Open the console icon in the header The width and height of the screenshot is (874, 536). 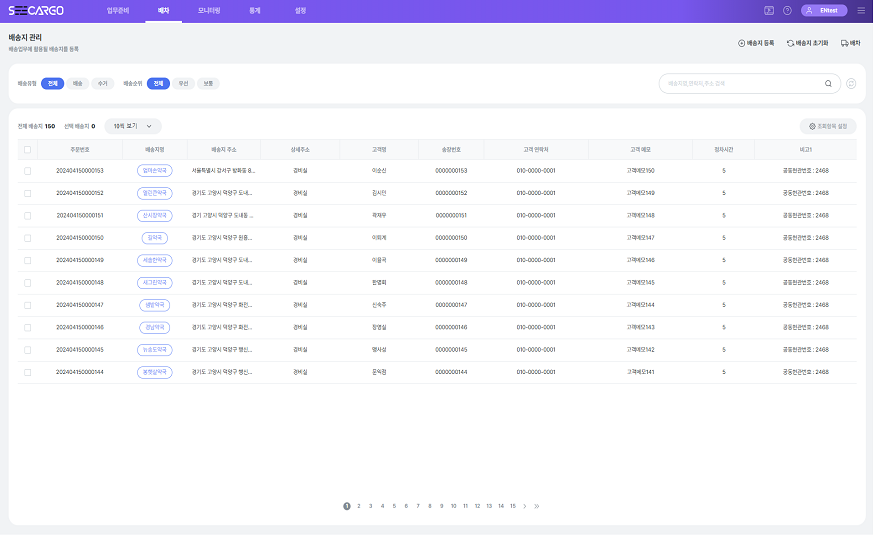coord(769,10)
